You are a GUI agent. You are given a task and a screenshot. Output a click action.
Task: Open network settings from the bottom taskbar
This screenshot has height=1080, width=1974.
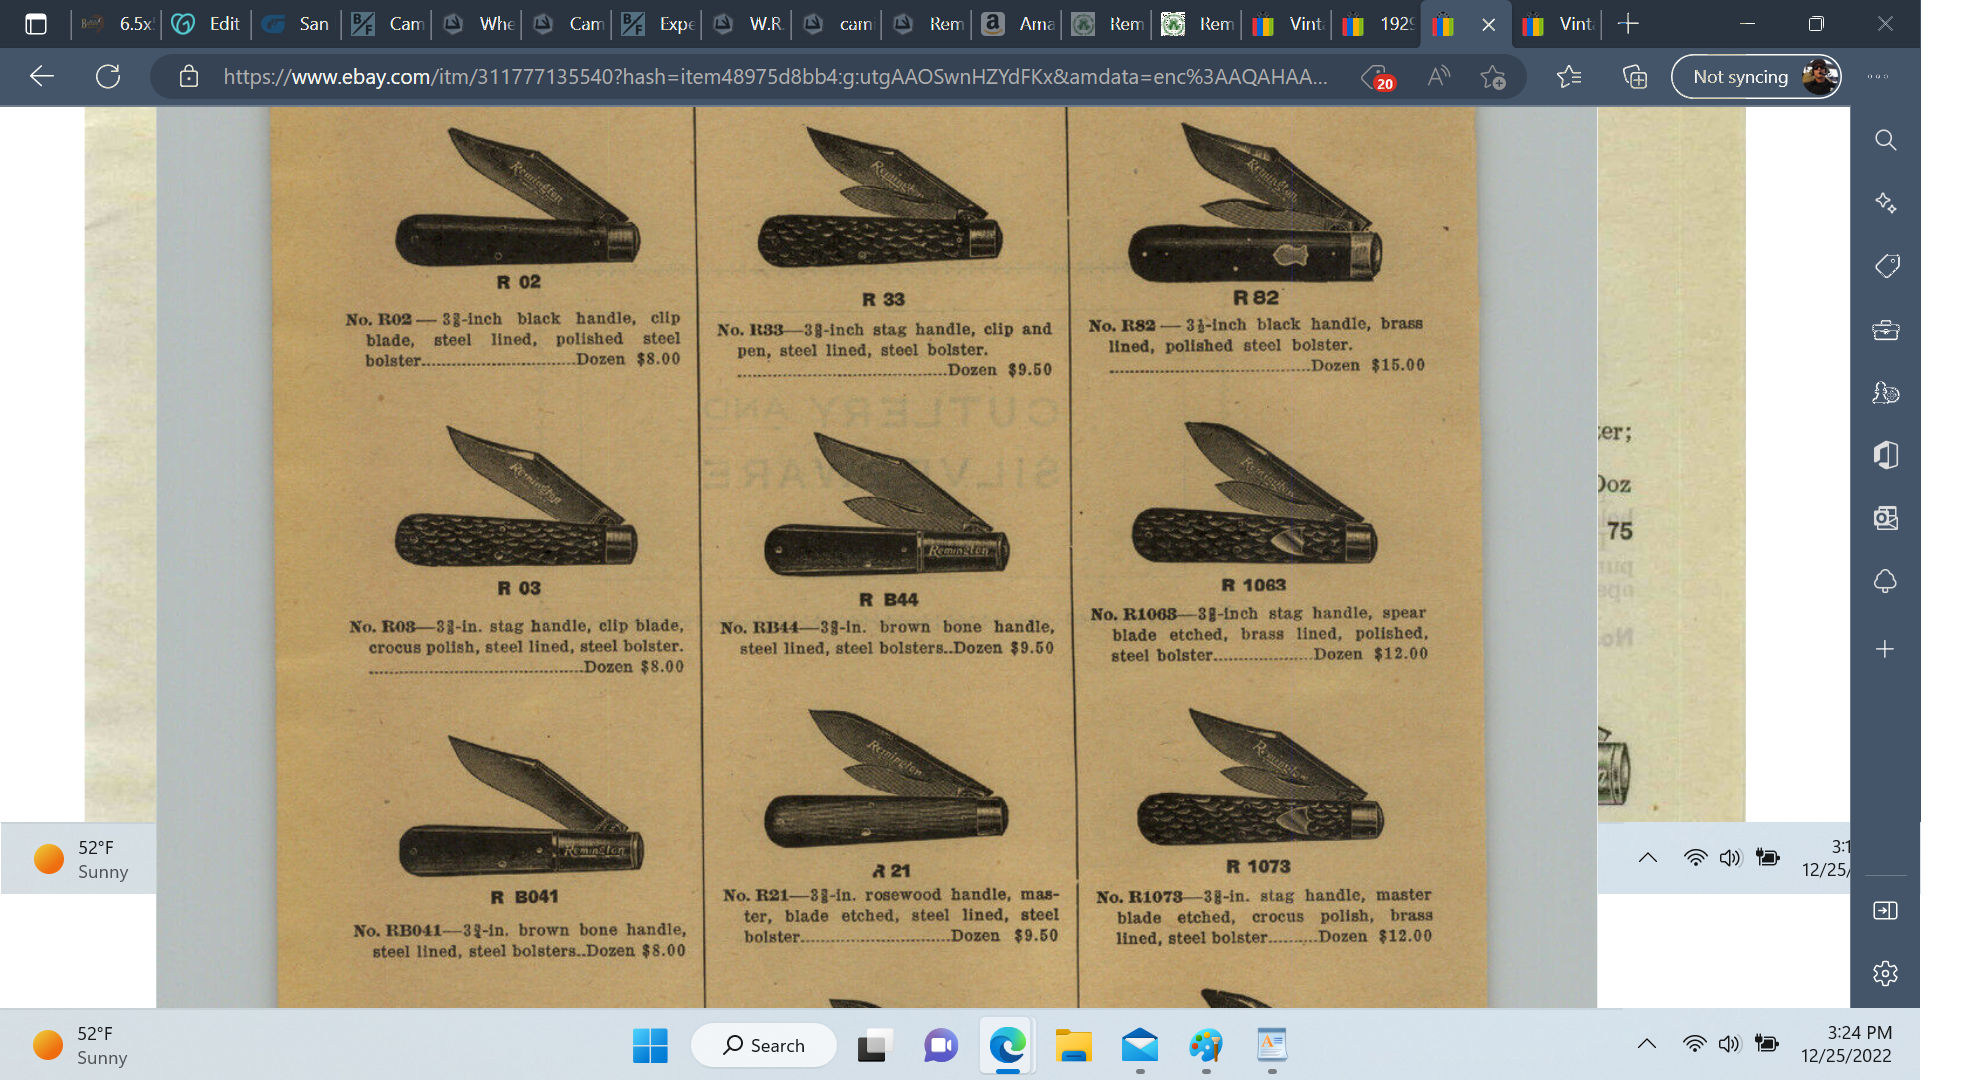click(1694, 1044)
